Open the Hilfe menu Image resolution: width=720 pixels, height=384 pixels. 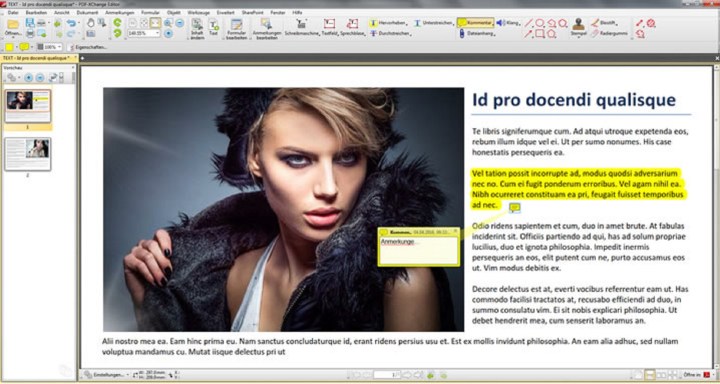point(297,12)
